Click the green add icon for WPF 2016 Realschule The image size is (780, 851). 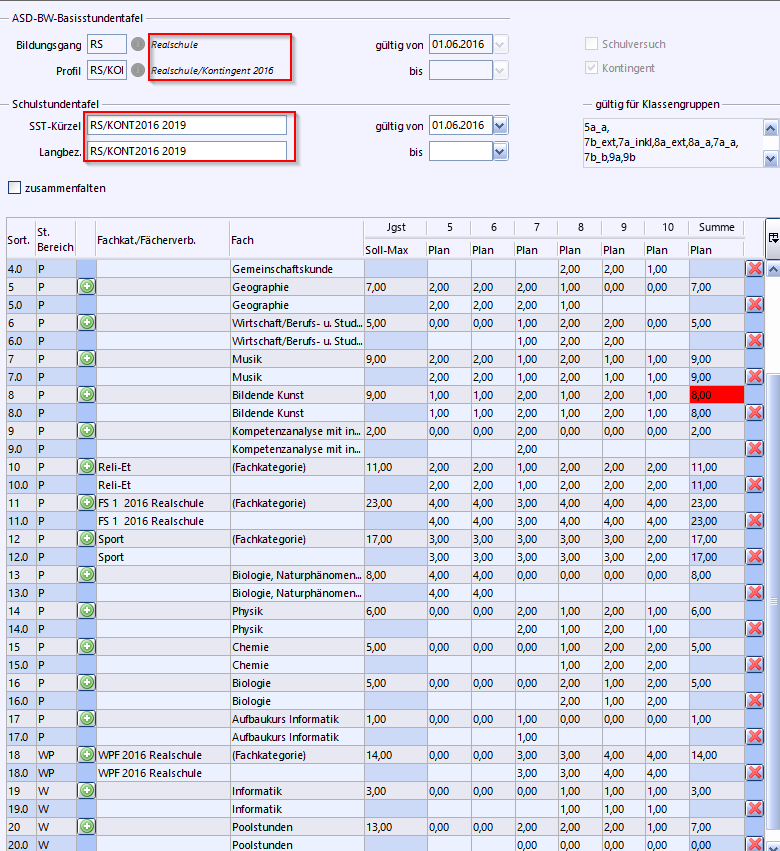point(87,755)
